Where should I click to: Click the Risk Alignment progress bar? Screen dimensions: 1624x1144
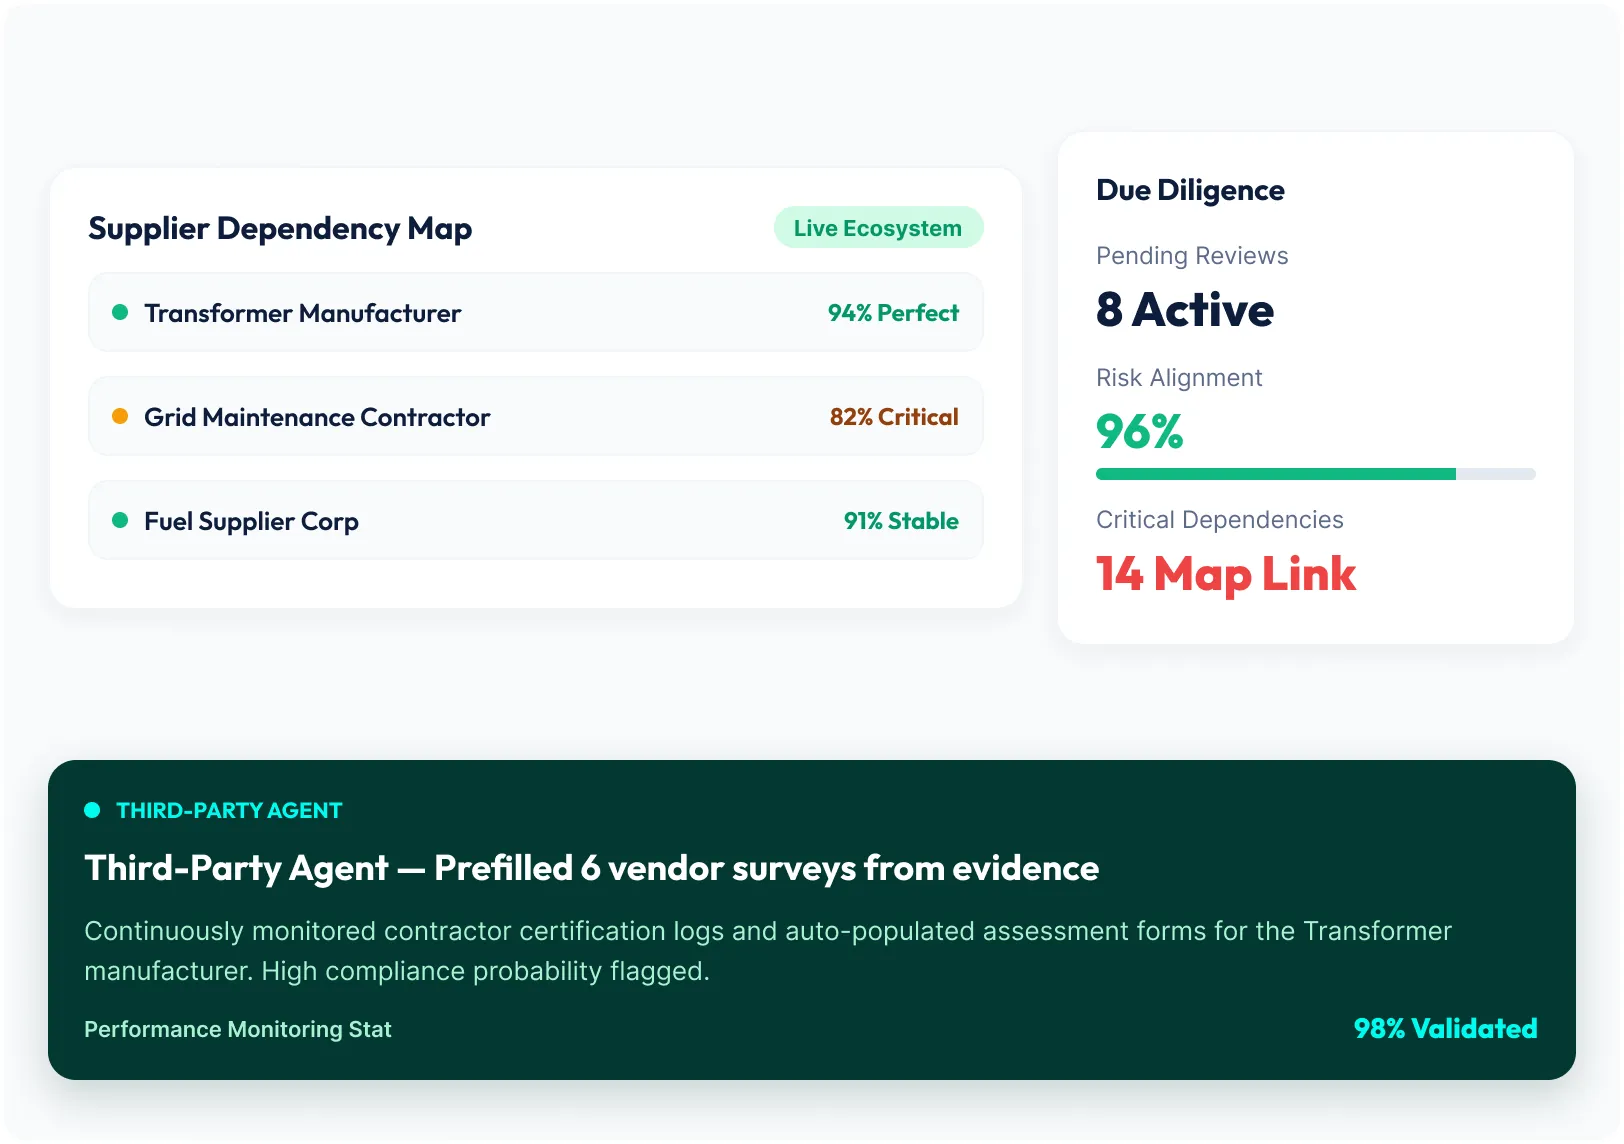click(x=1316, y=474)
